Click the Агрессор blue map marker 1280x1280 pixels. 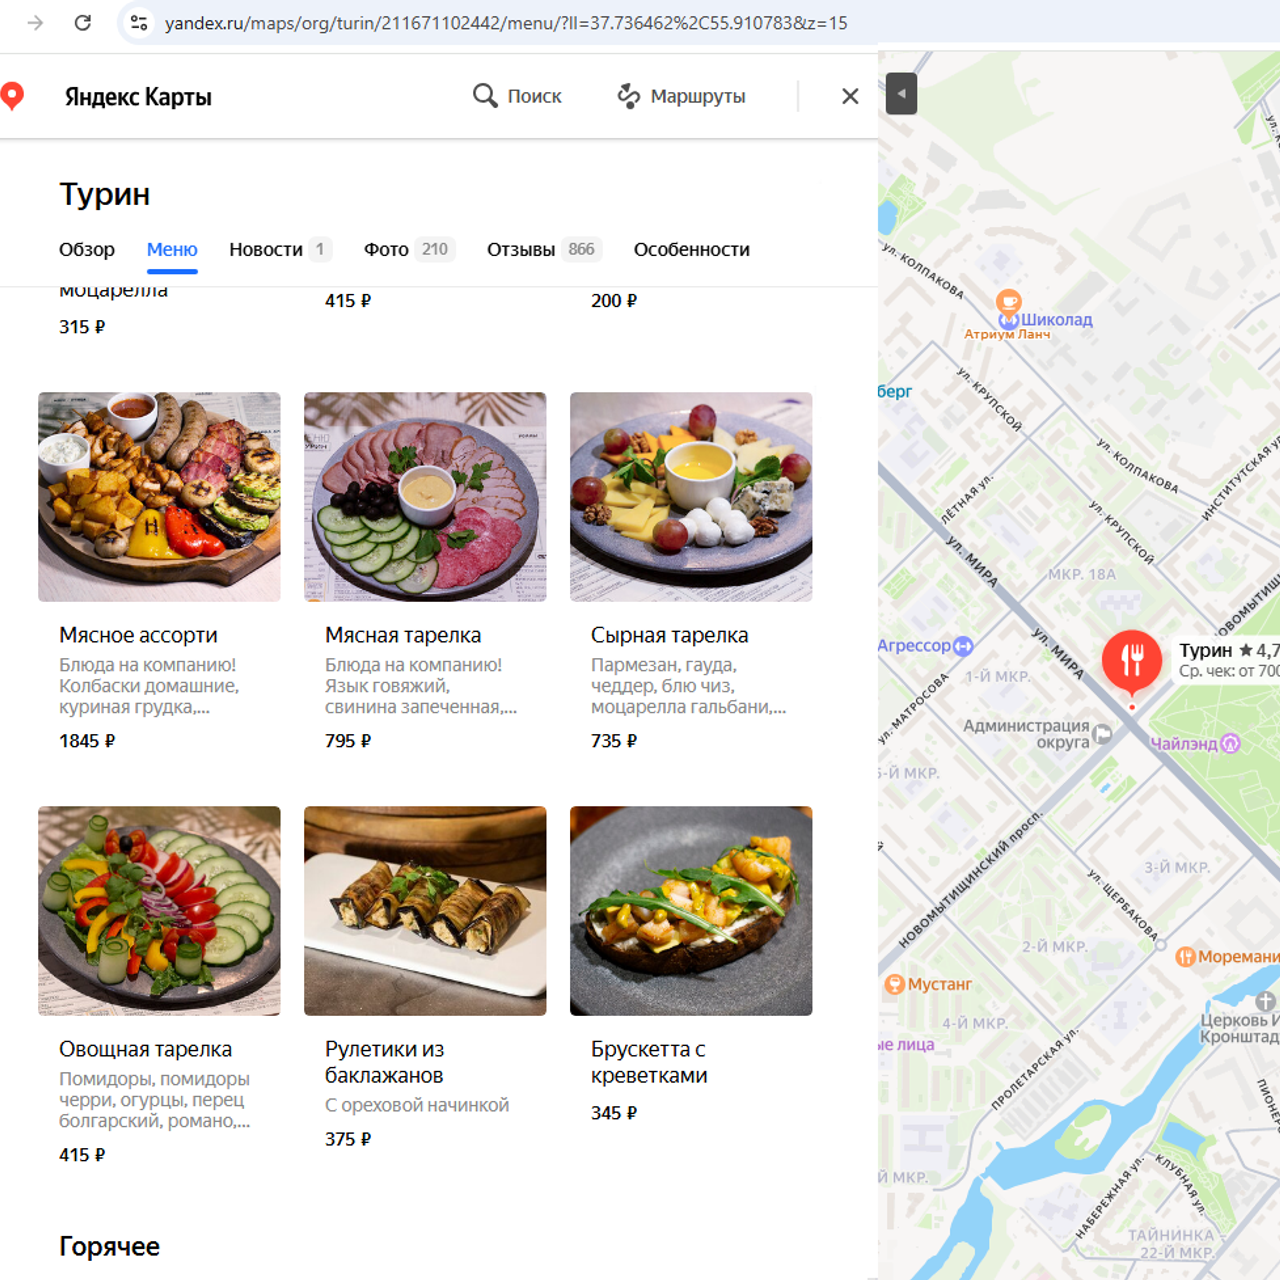pyautogui.click(x=963, y=646)
